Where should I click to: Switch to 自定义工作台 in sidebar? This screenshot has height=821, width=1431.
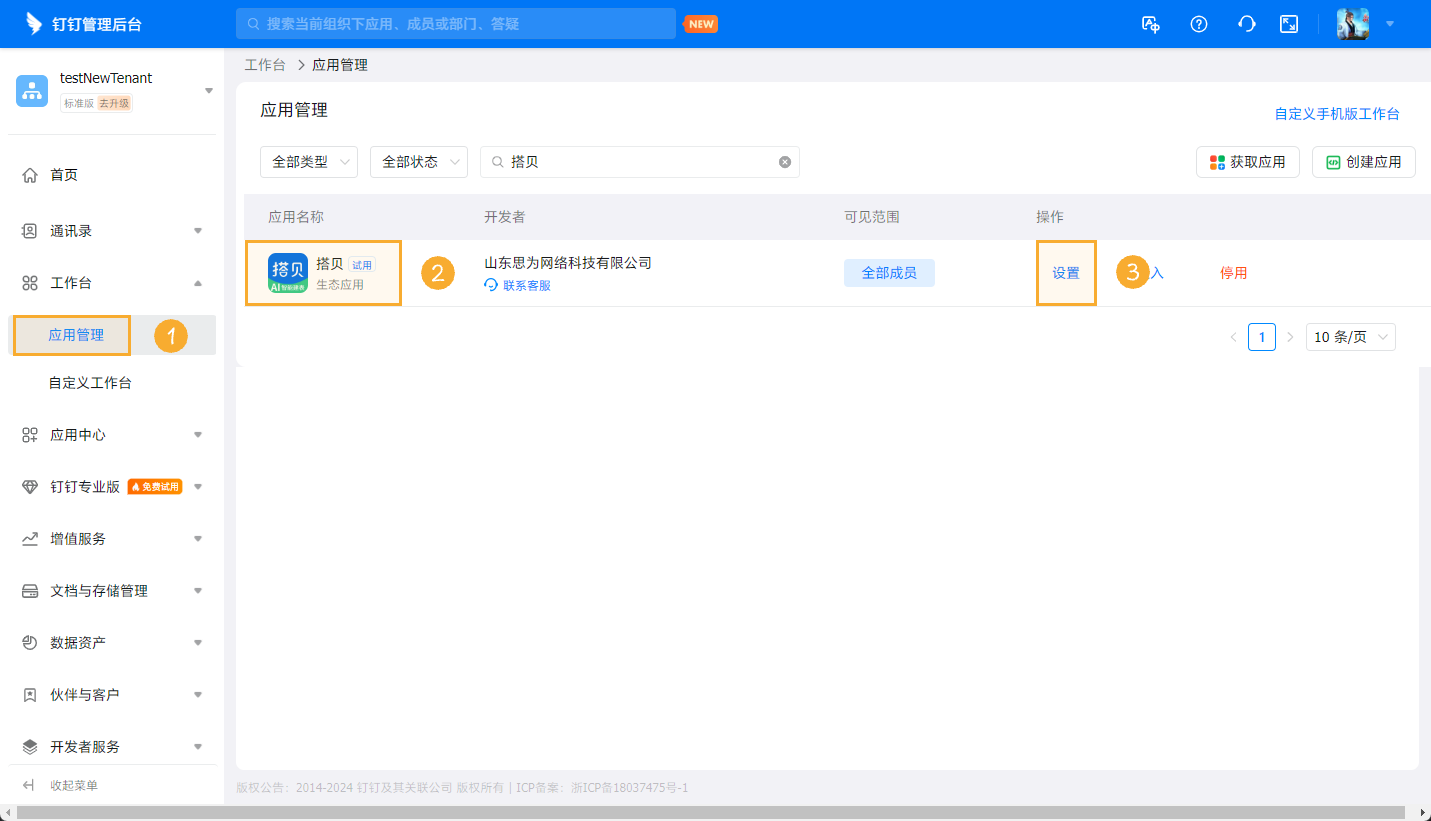88,382
